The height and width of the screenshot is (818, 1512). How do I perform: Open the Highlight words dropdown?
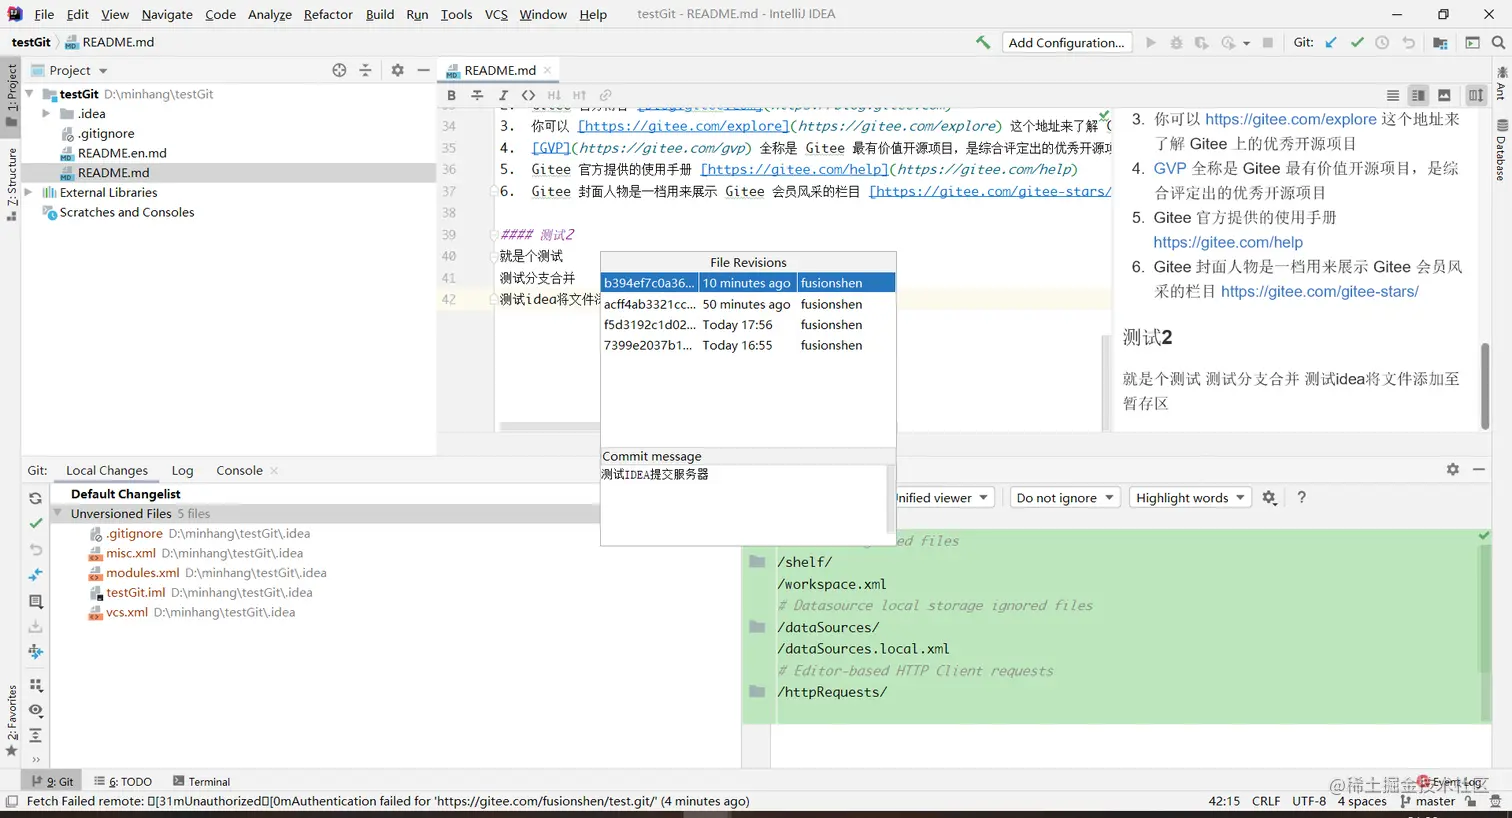pyautogui.click(x=1190, y=497)
